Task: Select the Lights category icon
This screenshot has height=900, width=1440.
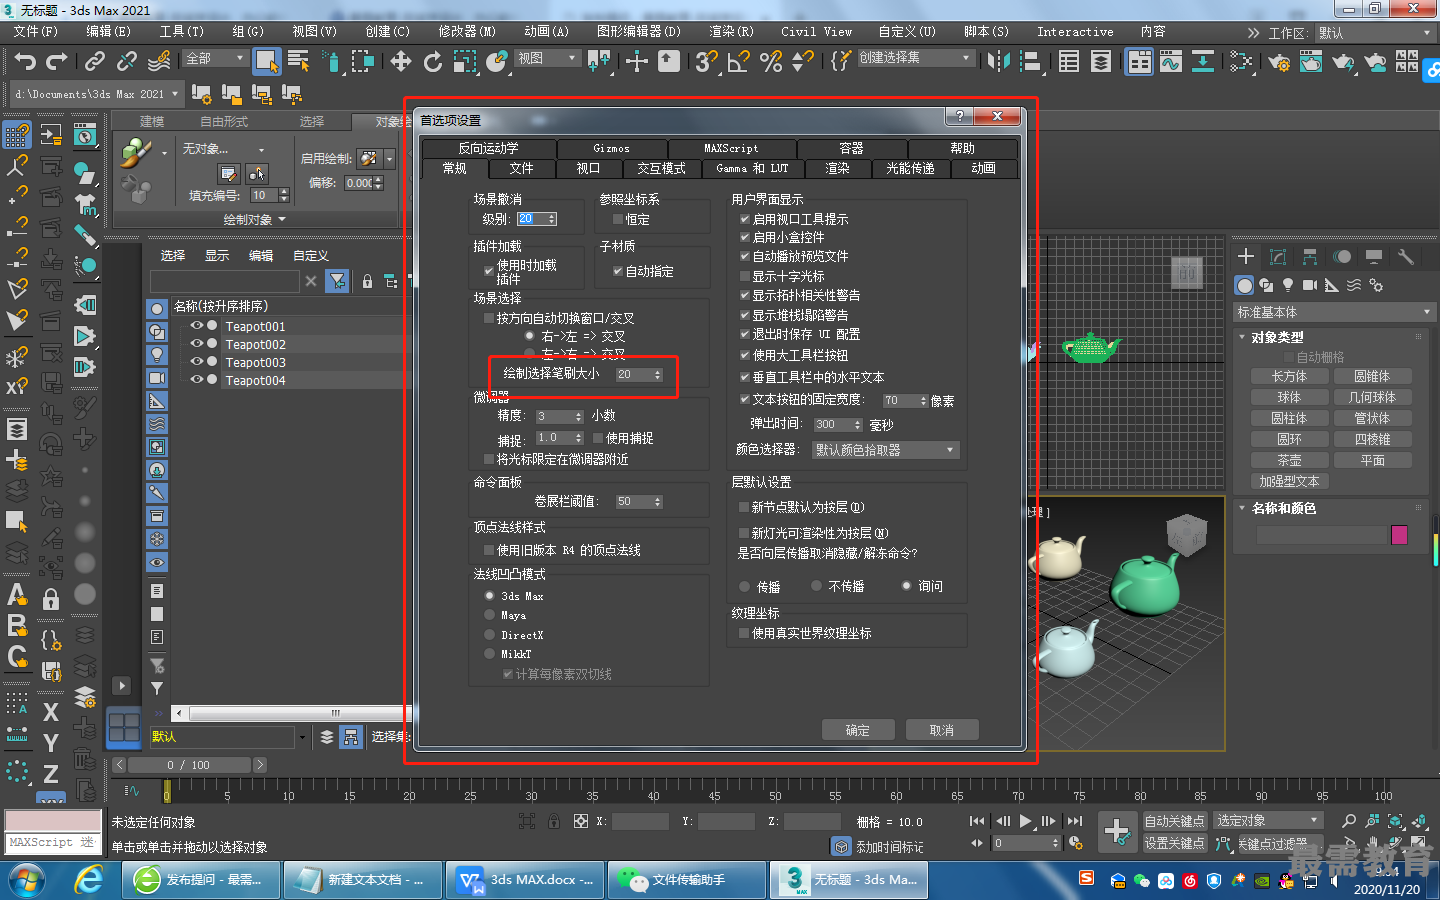Action: 1288,285
